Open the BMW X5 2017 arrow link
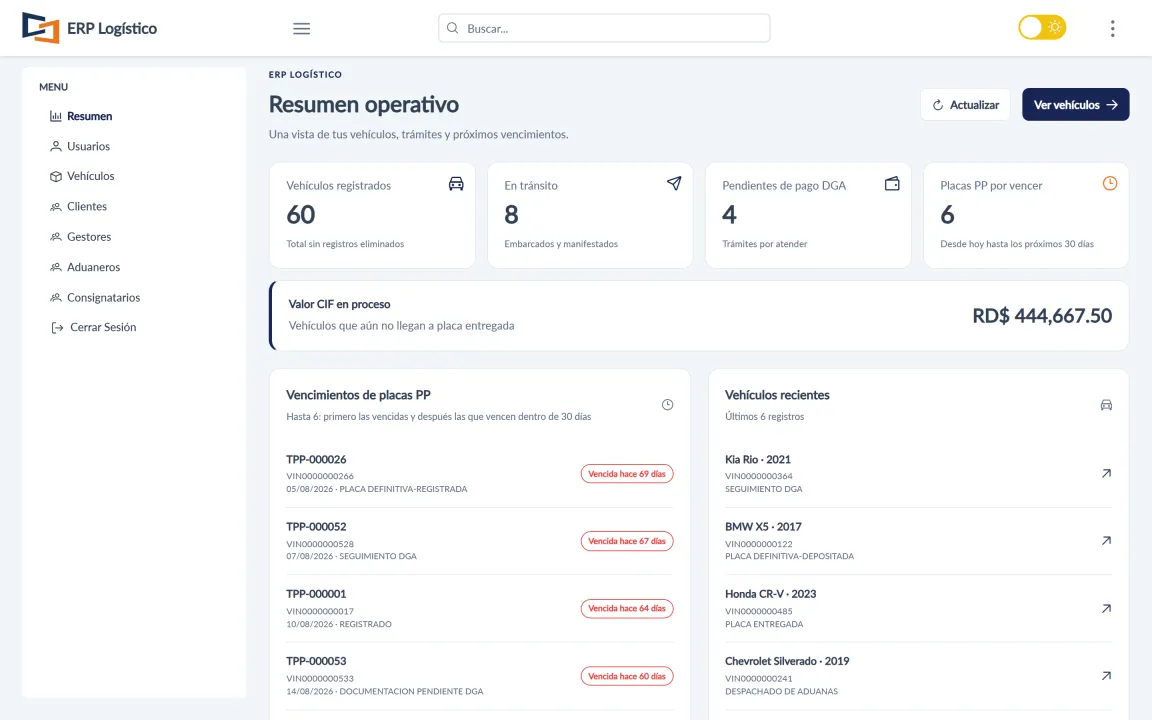Screen dimensions: 1152x720 pyautogui.click(x=1106, y=541)
